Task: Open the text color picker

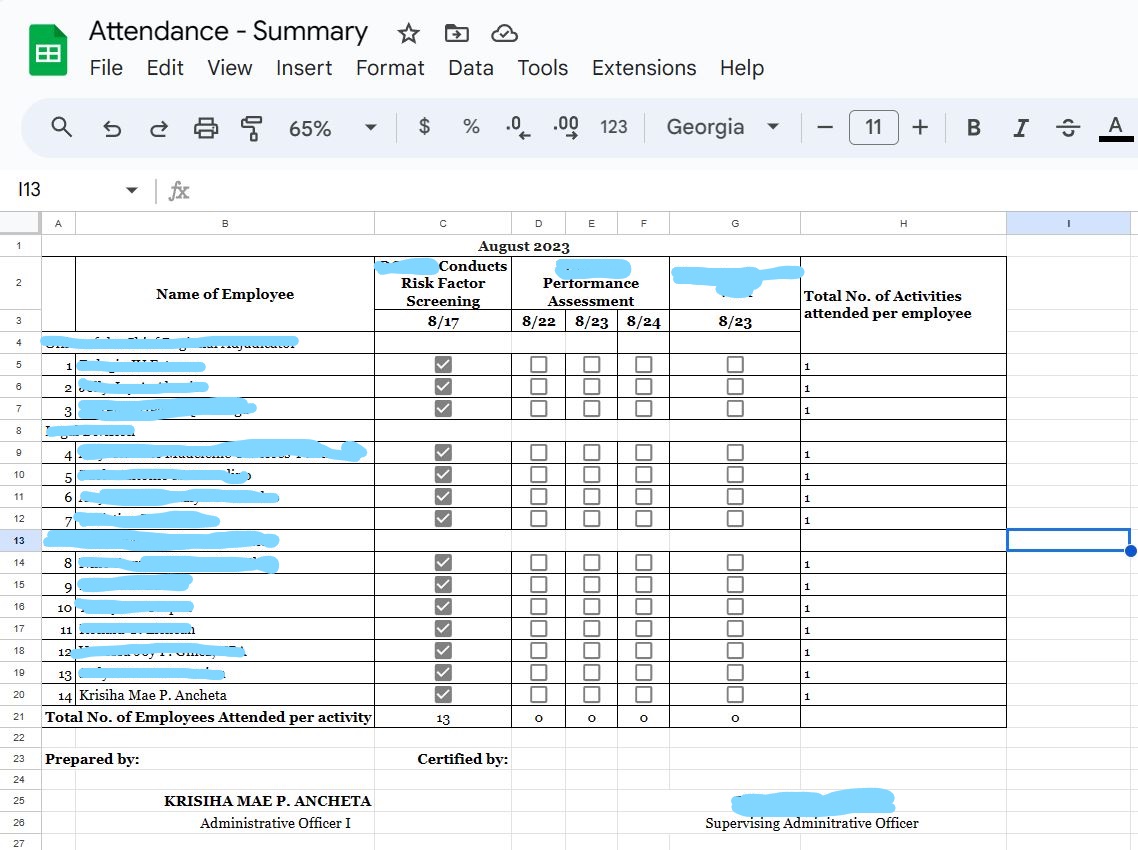Action: (1116, 128)
